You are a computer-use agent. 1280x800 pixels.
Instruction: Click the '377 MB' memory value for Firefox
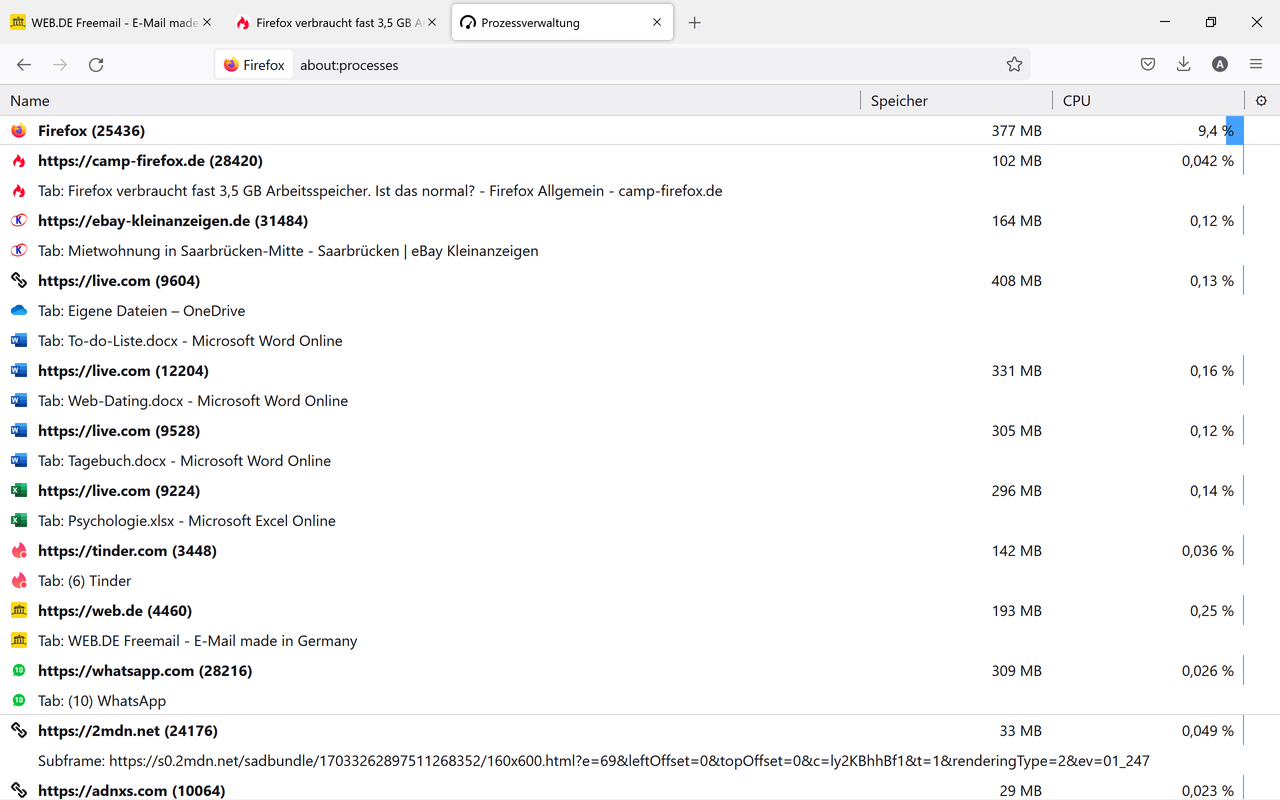click(1016, 131)
